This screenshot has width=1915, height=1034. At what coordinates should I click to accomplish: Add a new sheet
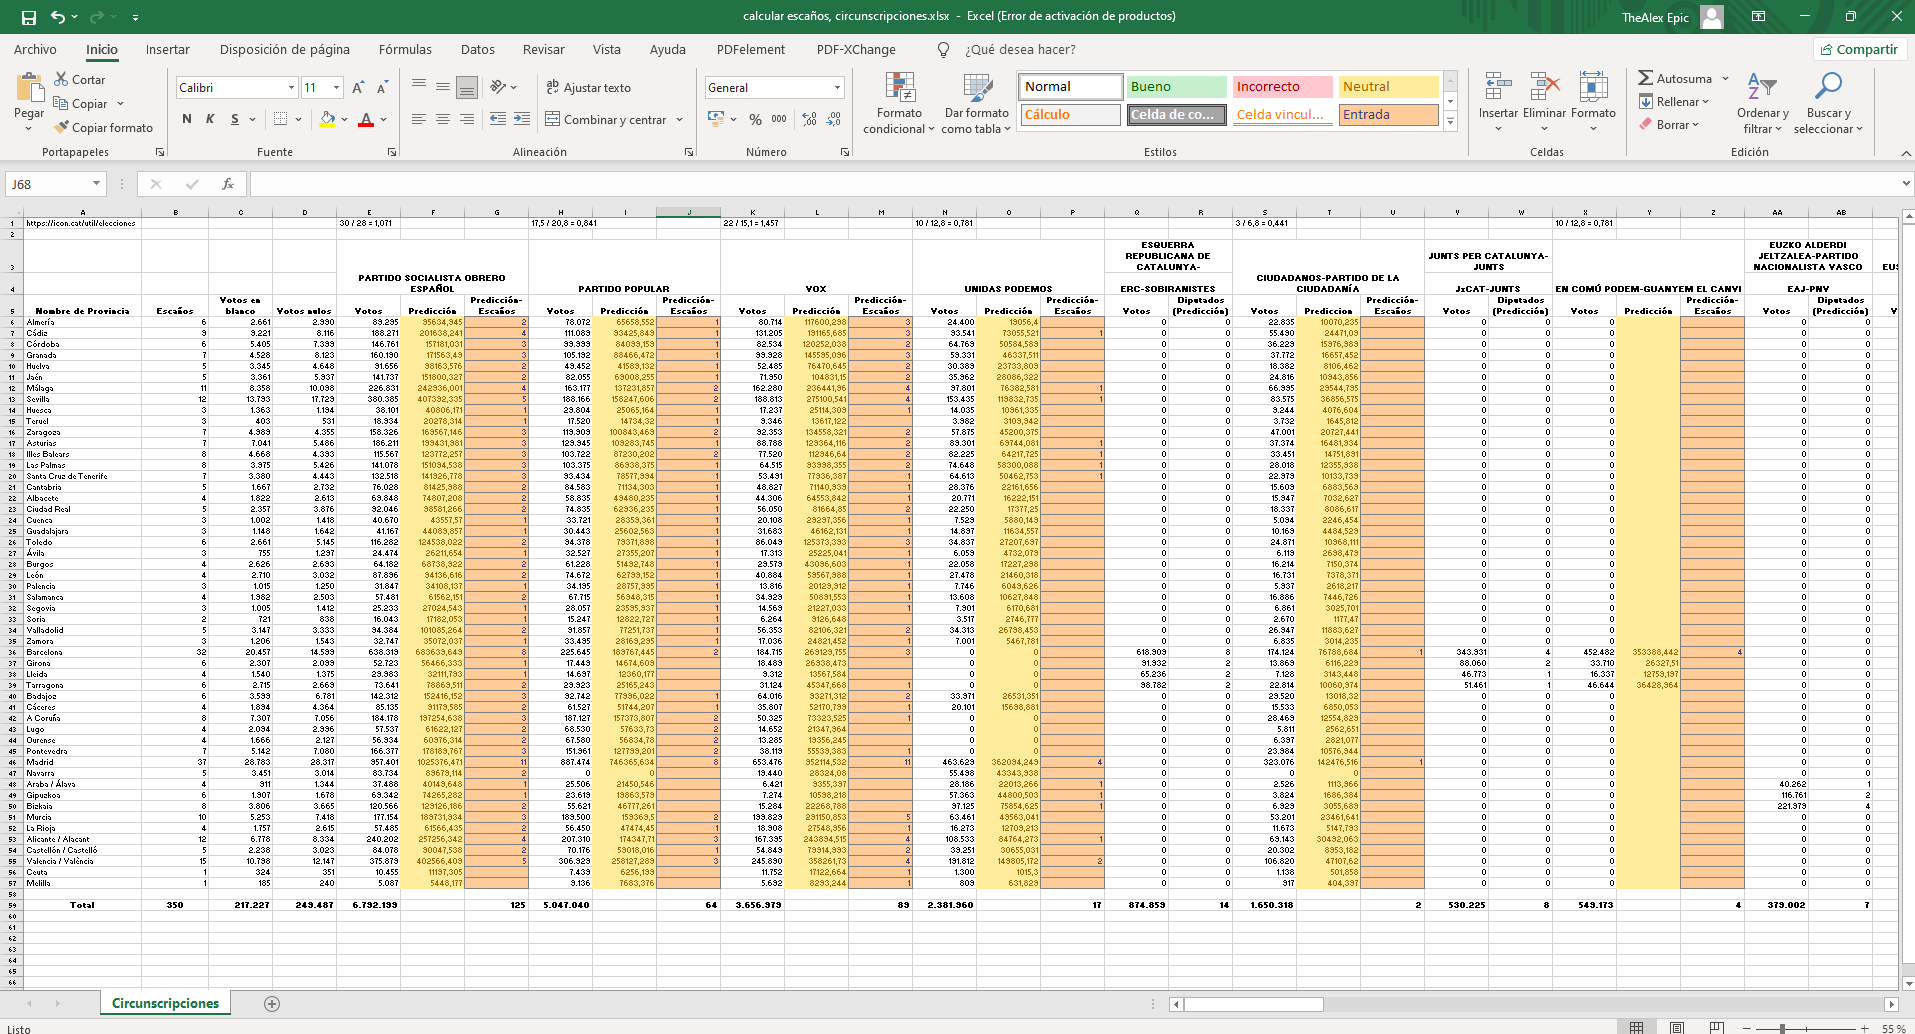(x=272, y=1004)
